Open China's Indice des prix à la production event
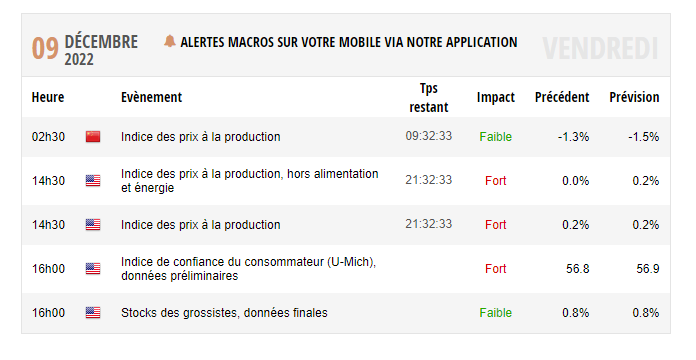This screenshot has height=360, width=696. click(201, 137)
